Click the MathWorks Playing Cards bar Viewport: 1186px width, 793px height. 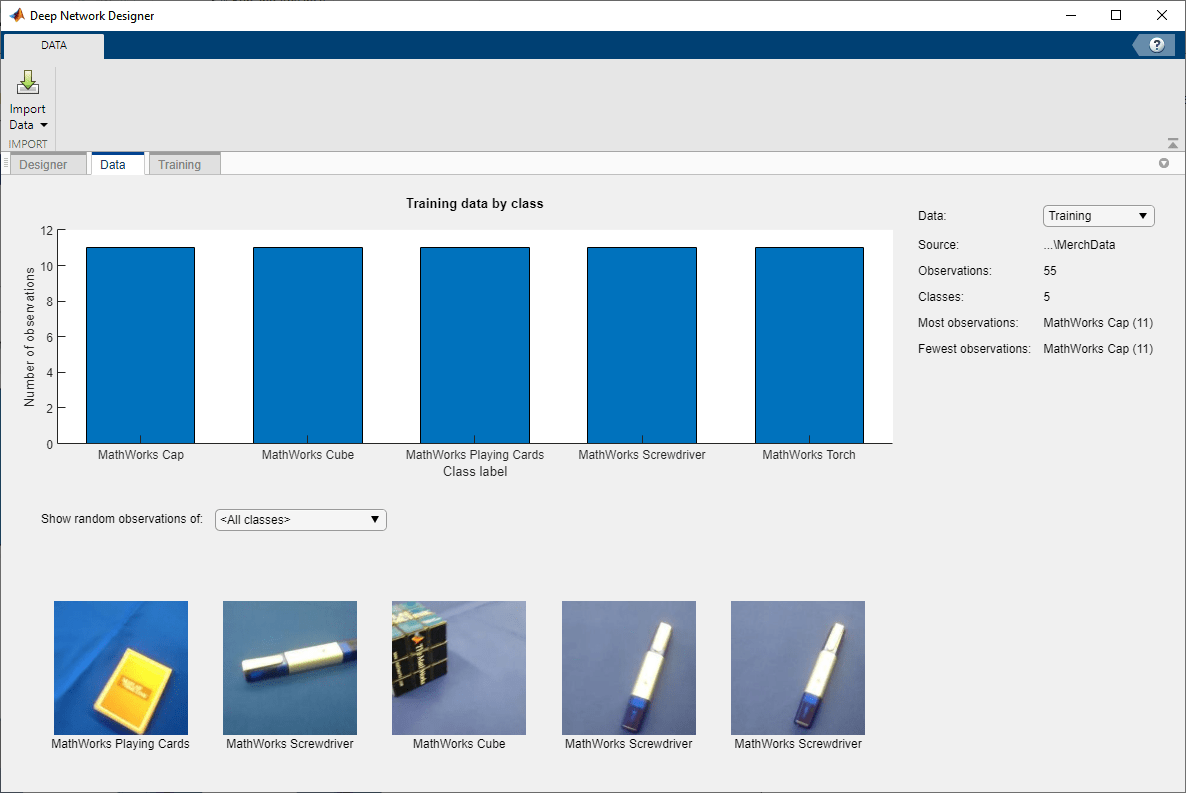[x=475, y=345]
